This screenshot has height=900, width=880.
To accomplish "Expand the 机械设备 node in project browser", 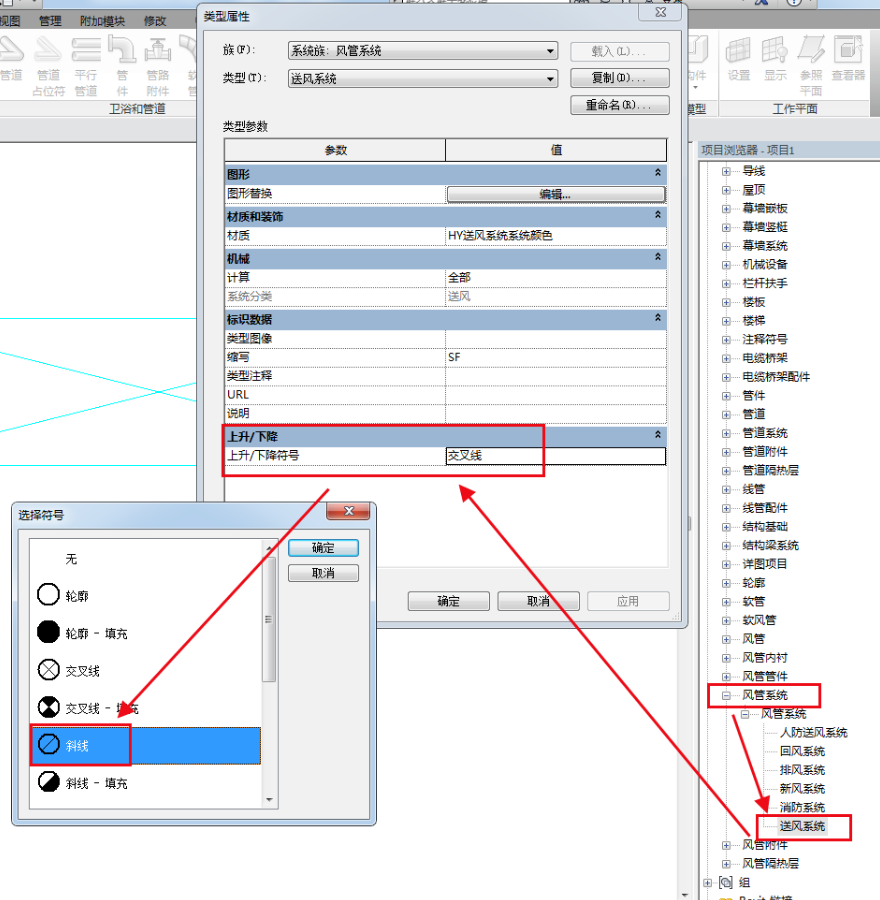I will tap(727, 265).
